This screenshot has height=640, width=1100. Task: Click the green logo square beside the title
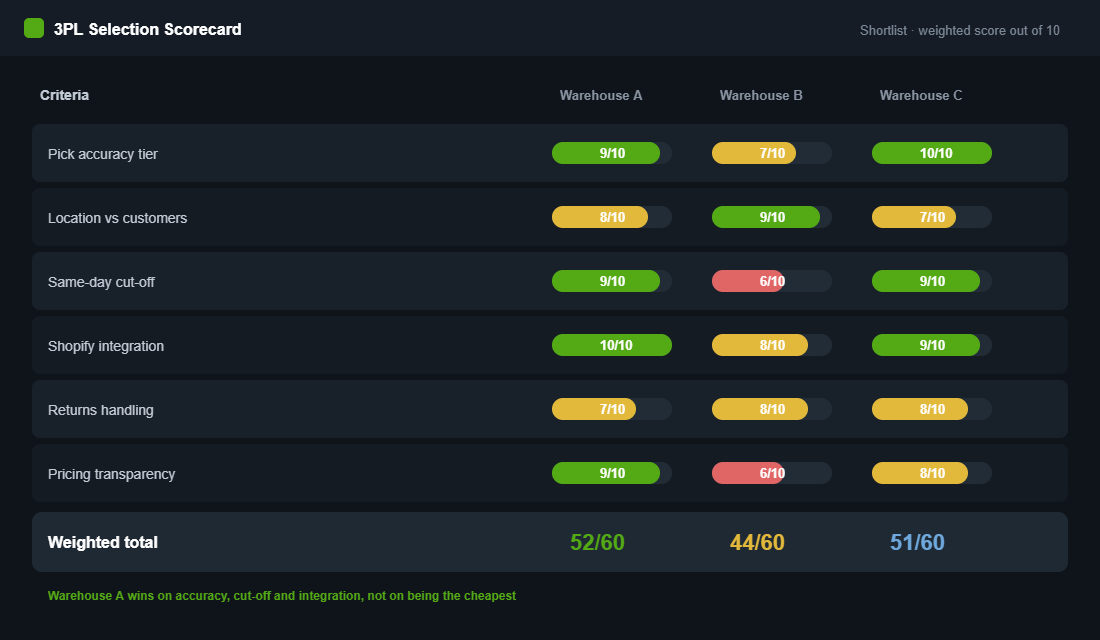click(x=34, y=28)
